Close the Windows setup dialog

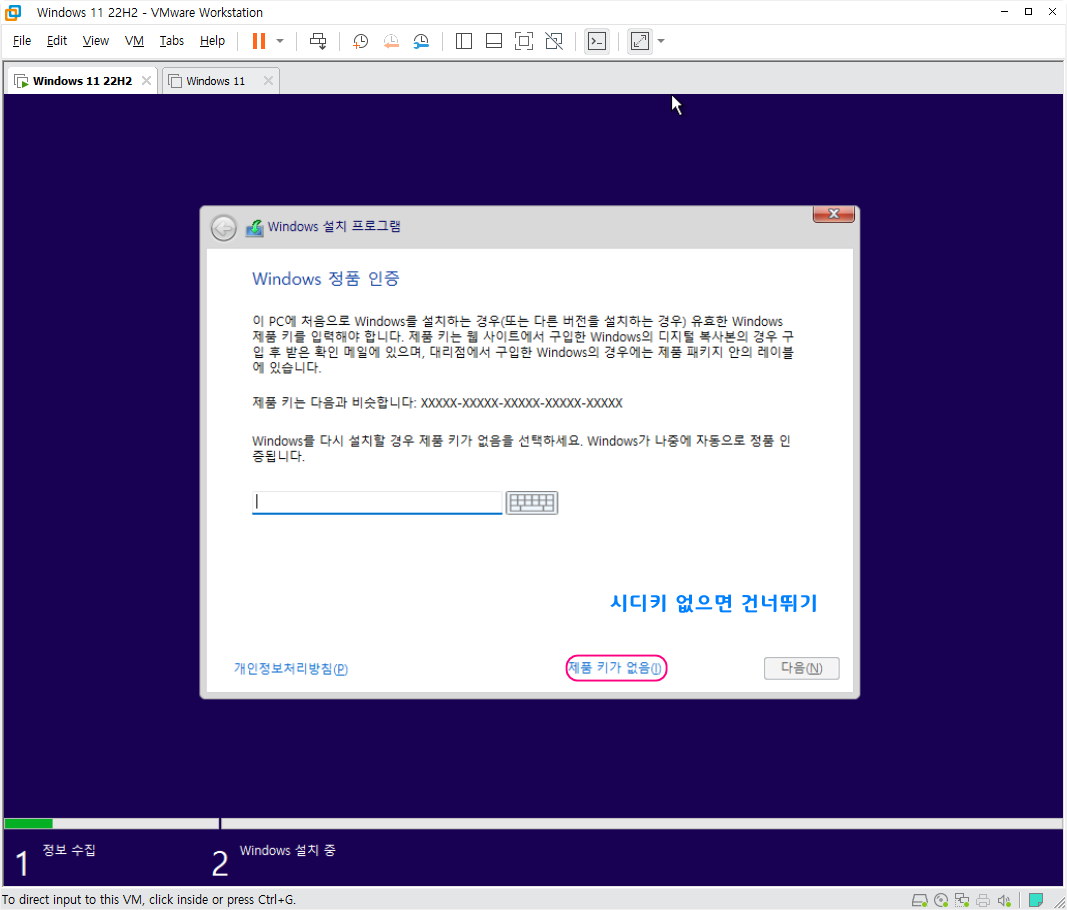pyautogui.click(x=834, y=214)
